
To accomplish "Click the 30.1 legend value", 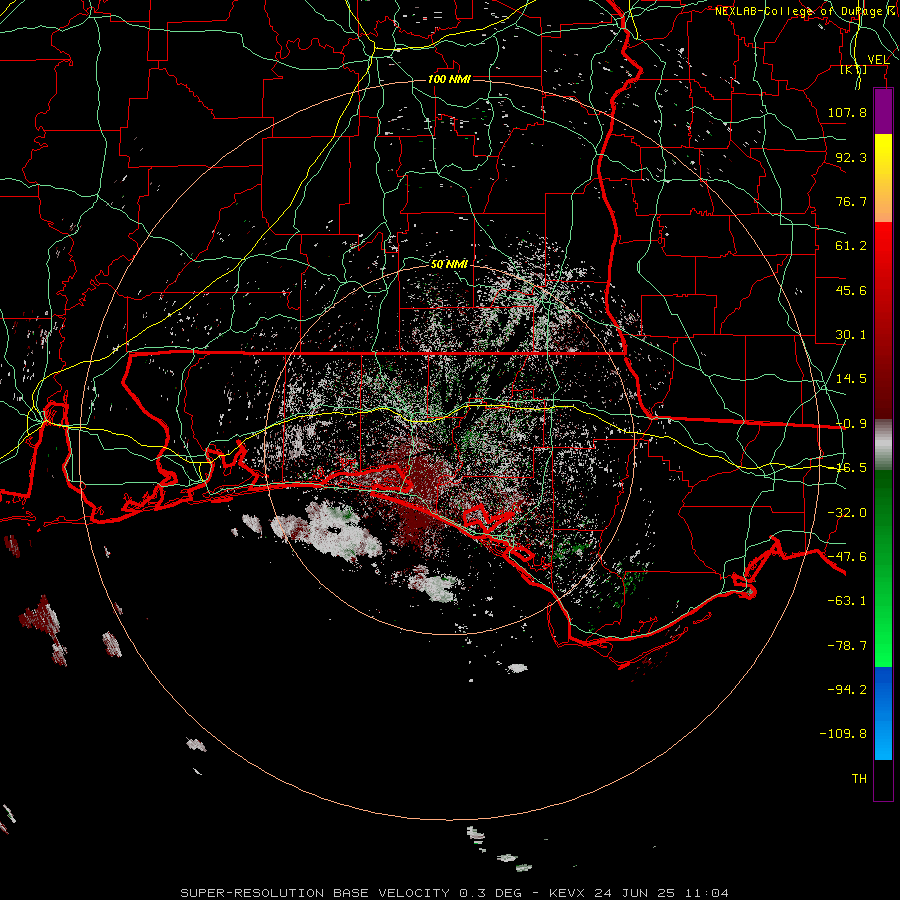I will click(851, 335).
